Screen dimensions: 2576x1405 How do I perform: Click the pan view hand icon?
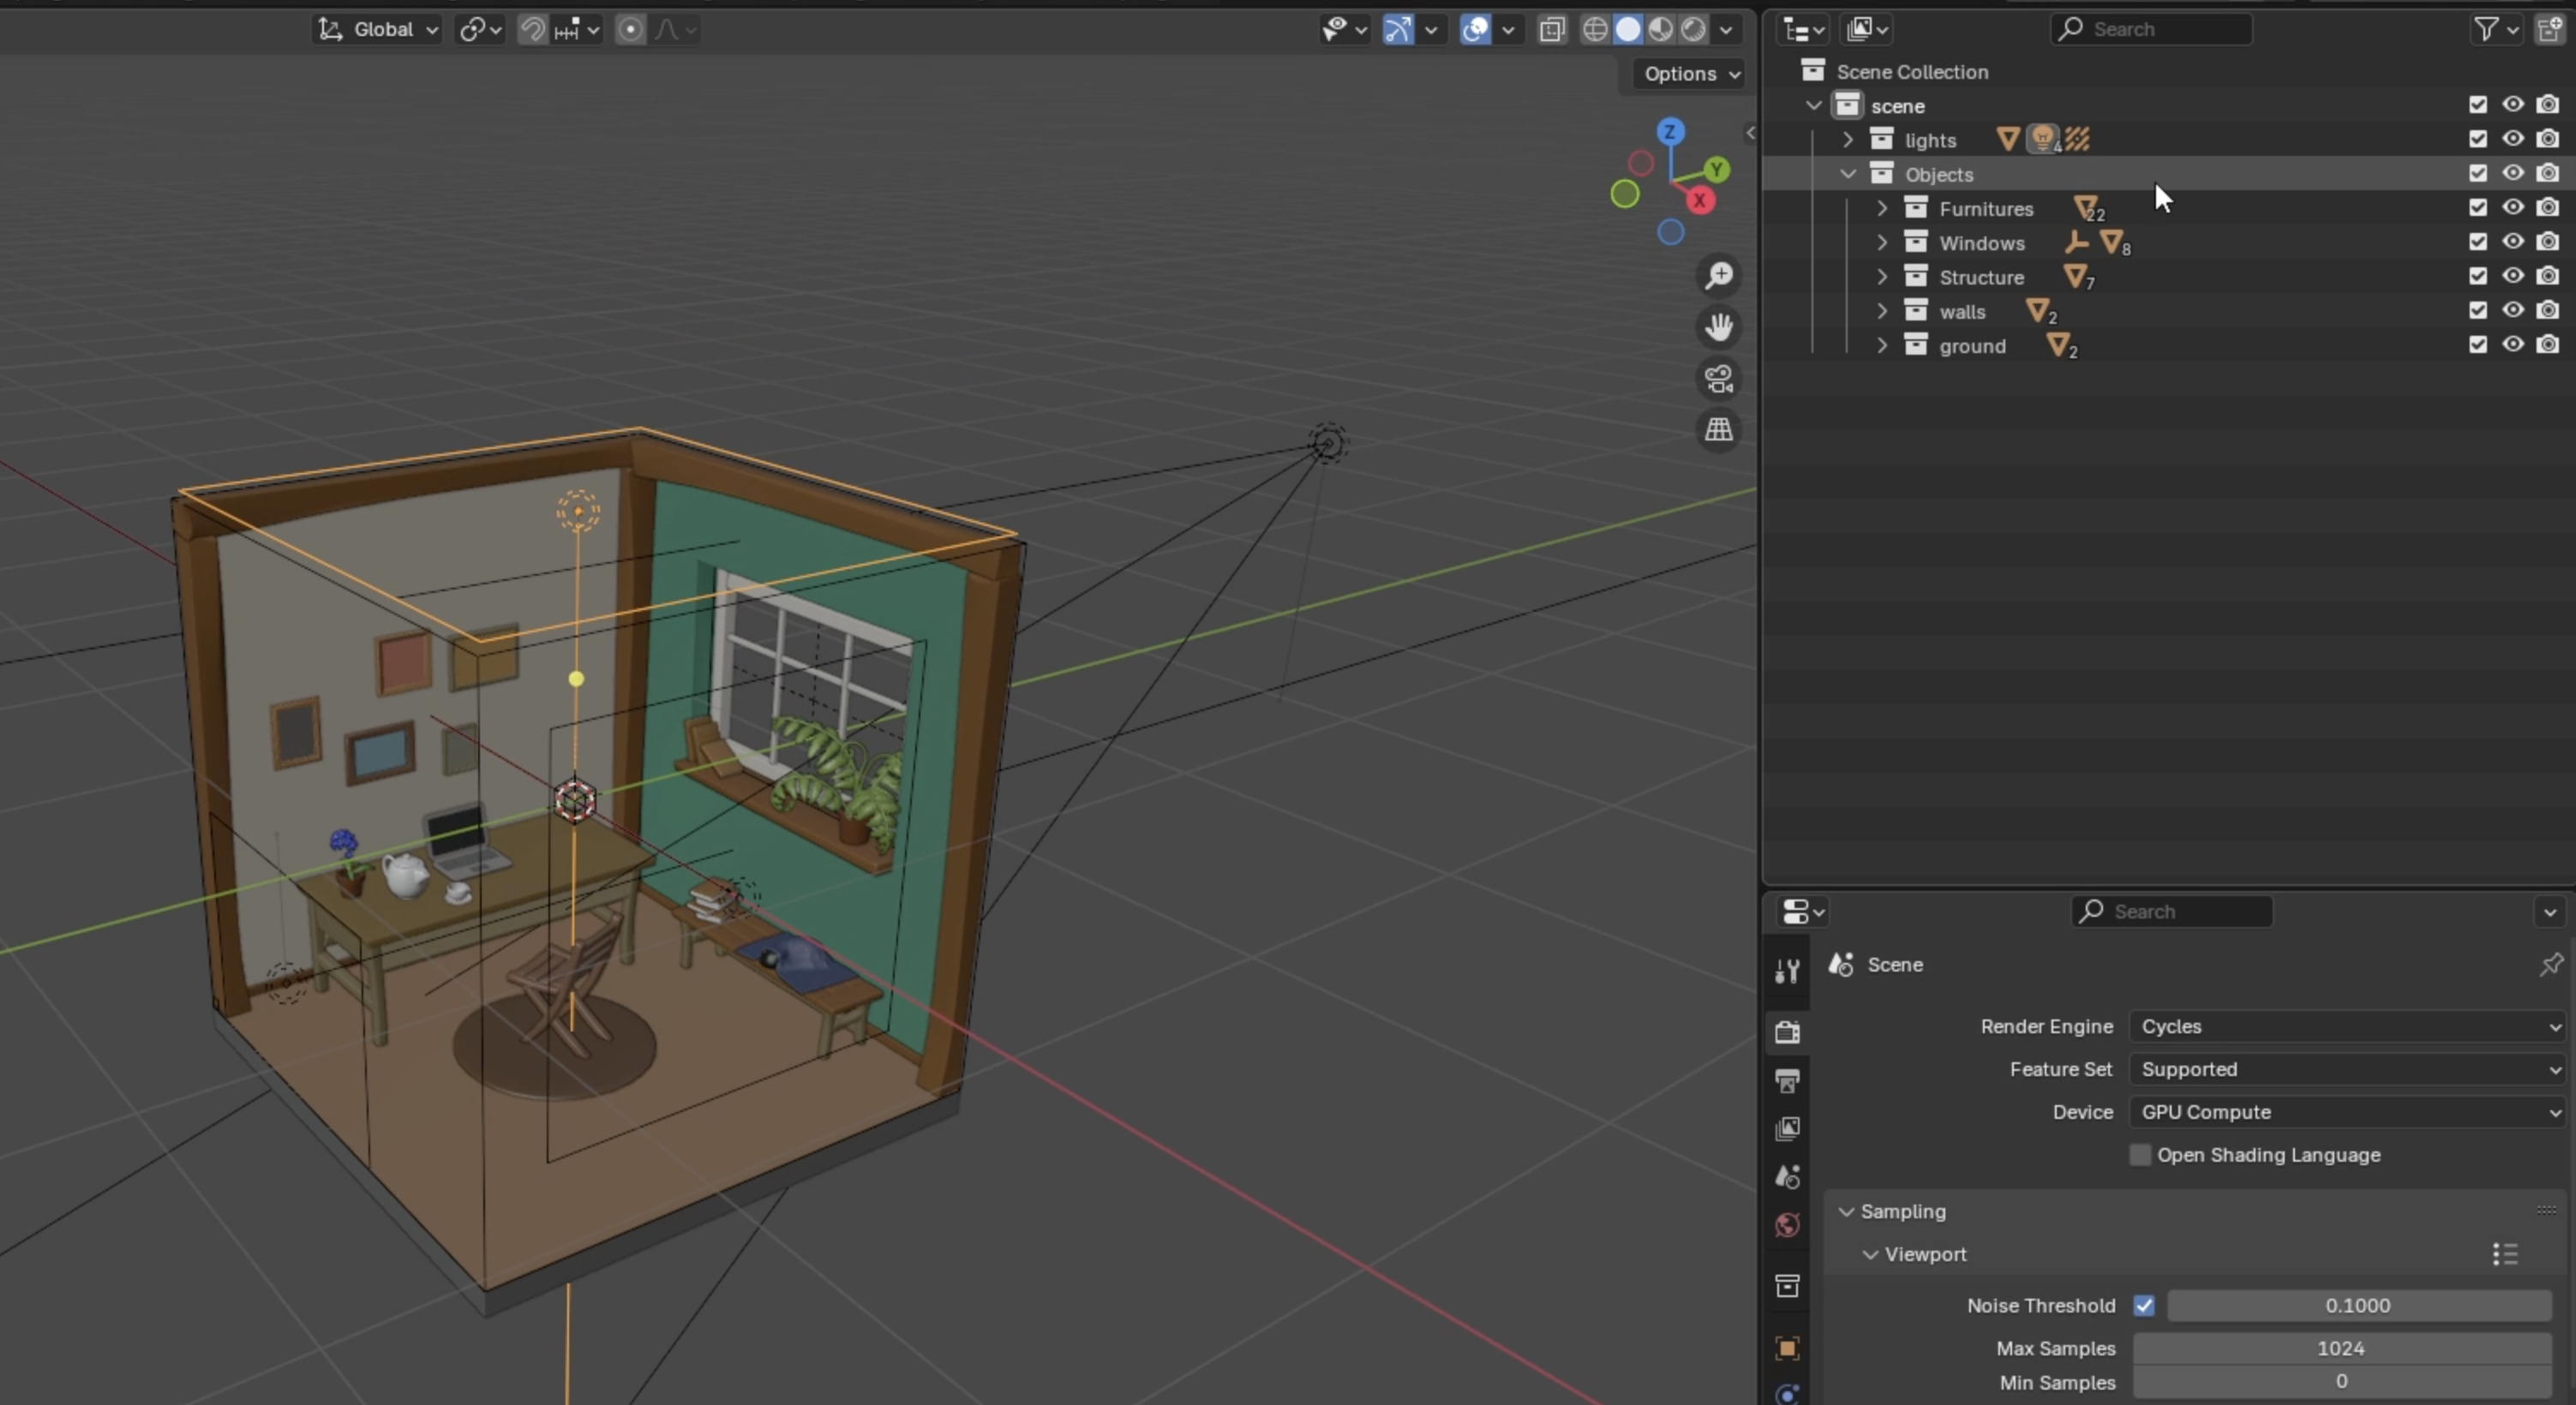tap(1719, 327)
